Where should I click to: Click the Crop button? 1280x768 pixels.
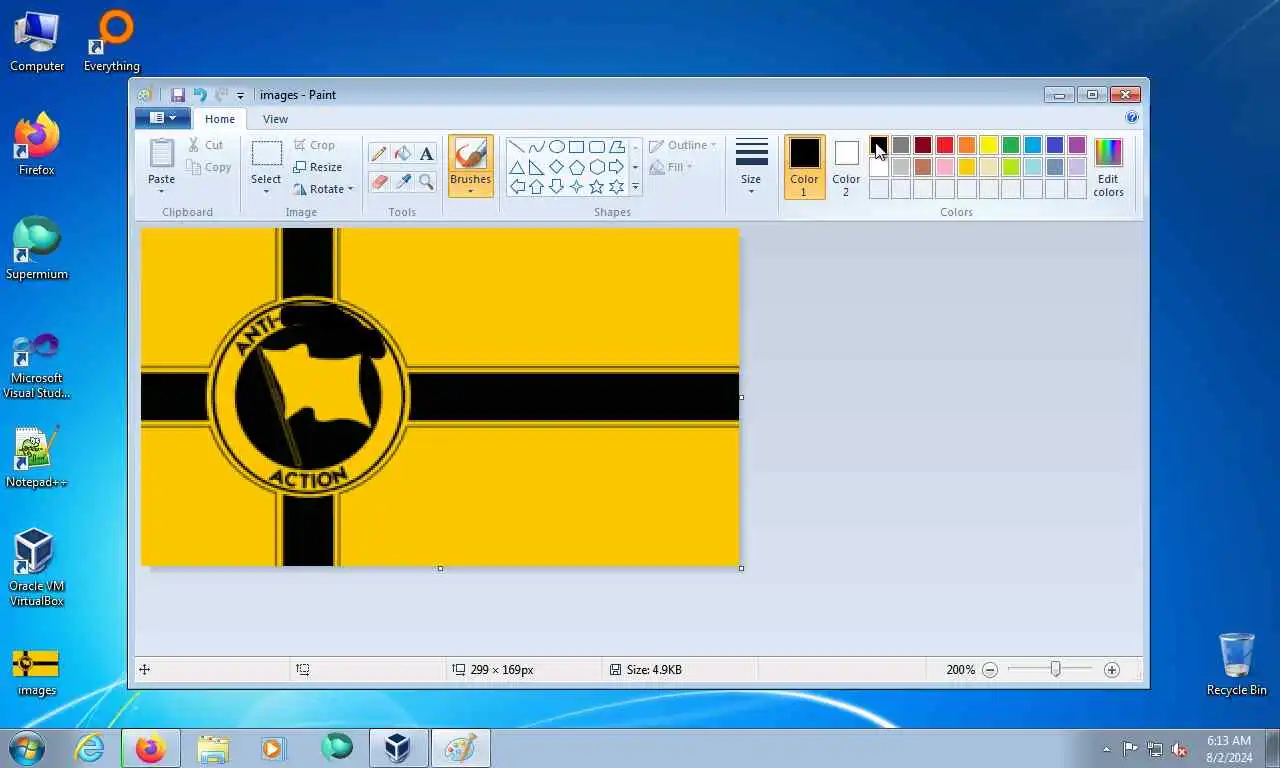pyautogui.click(x=314, y=145)
